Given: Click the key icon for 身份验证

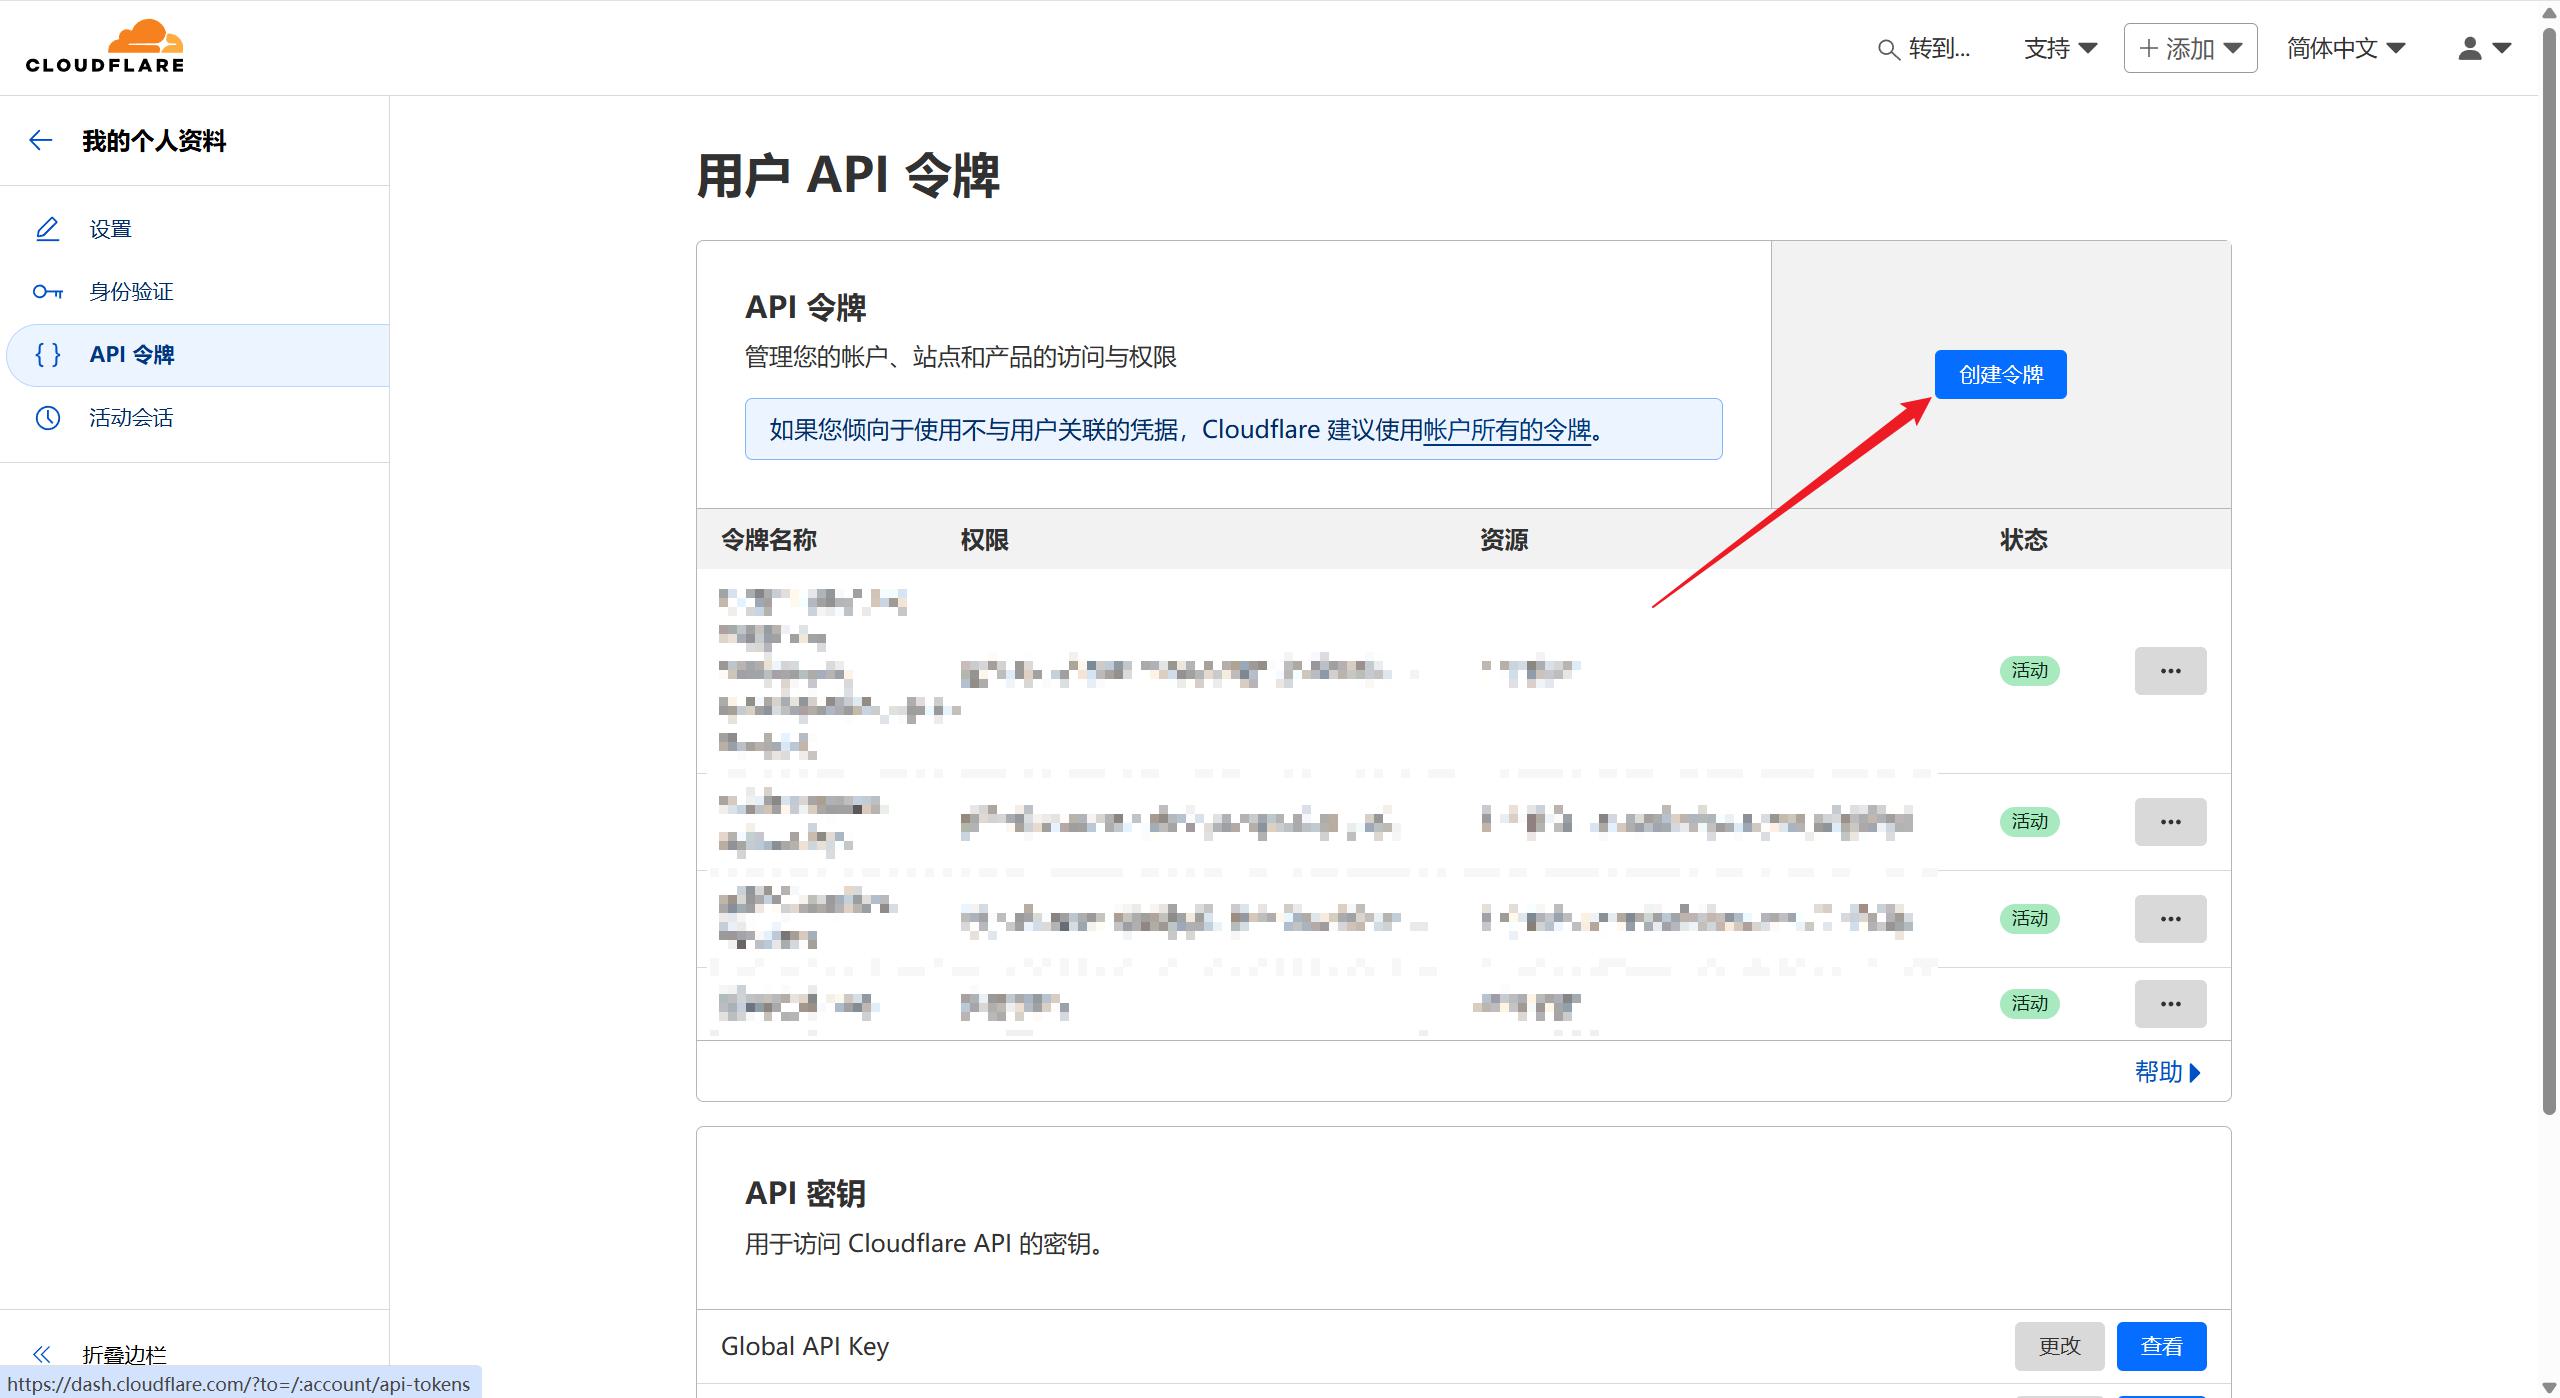Looking at the screenshot, I should pyautogui.click(x=47, y=292).
